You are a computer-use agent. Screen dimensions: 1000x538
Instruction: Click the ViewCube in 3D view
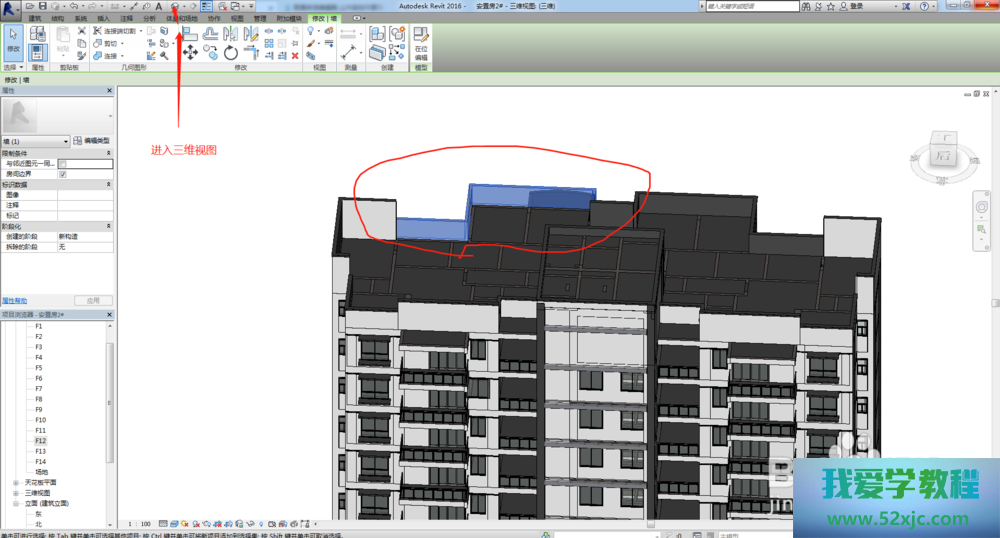tap(942, 155)
